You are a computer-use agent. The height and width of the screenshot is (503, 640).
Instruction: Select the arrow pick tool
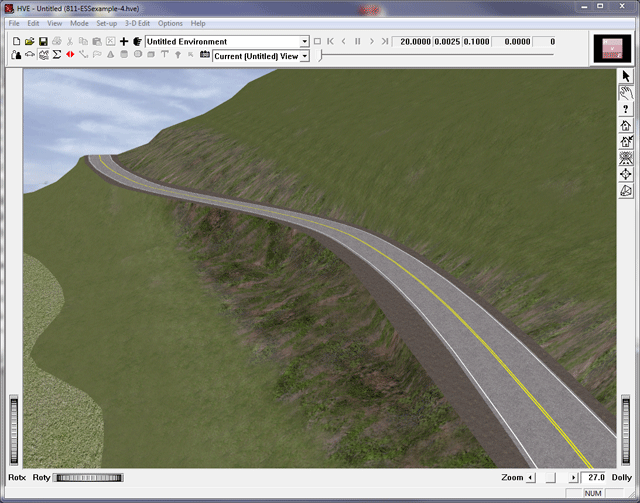(626, 76)
